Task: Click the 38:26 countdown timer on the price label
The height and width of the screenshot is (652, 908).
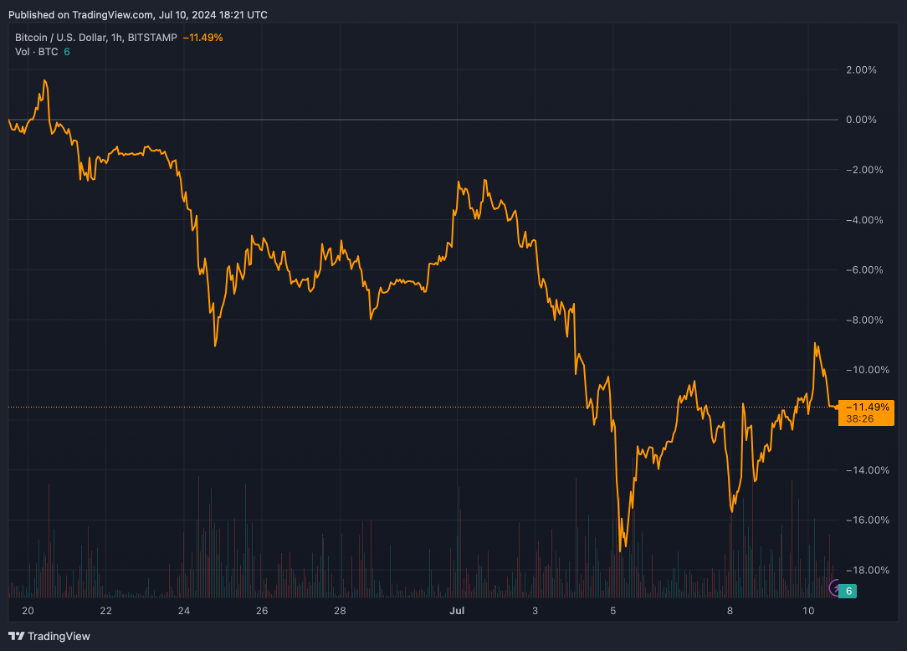Action: [859, 419]
